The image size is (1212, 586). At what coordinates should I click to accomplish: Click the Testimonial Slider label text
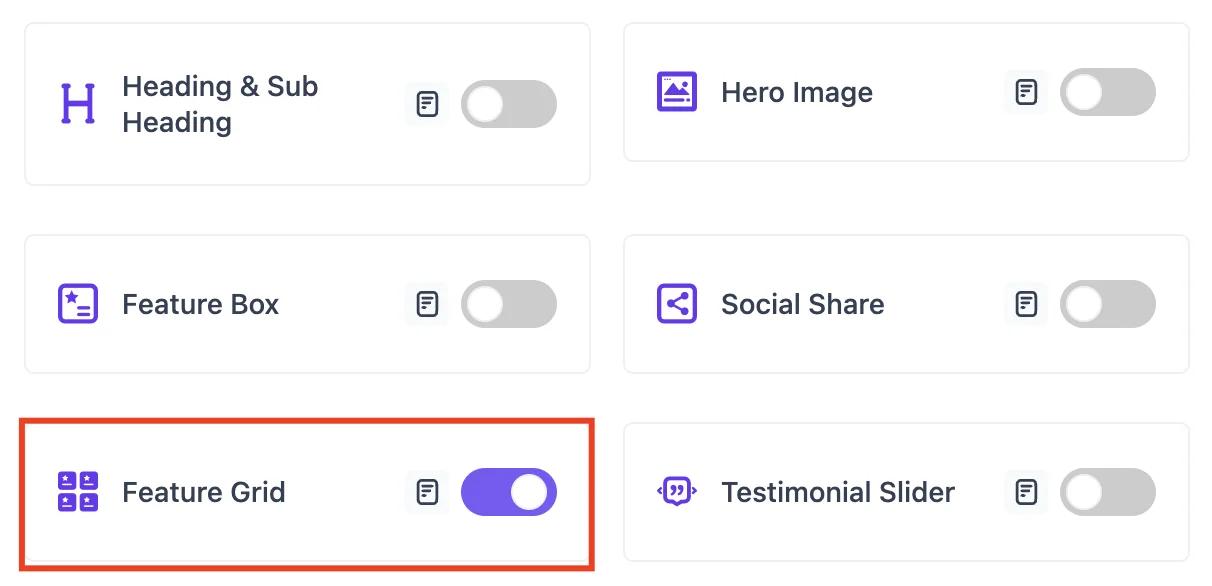(x=837, y=492)
